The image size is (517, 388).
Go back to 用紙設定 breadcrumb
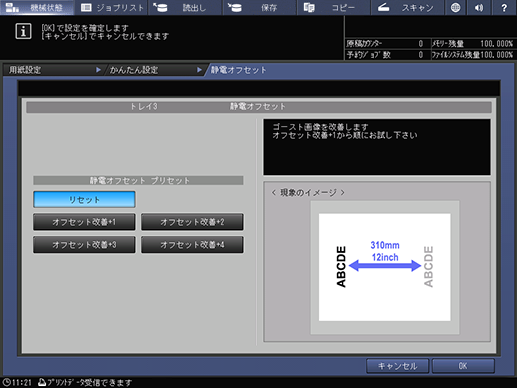pos(53,70)
